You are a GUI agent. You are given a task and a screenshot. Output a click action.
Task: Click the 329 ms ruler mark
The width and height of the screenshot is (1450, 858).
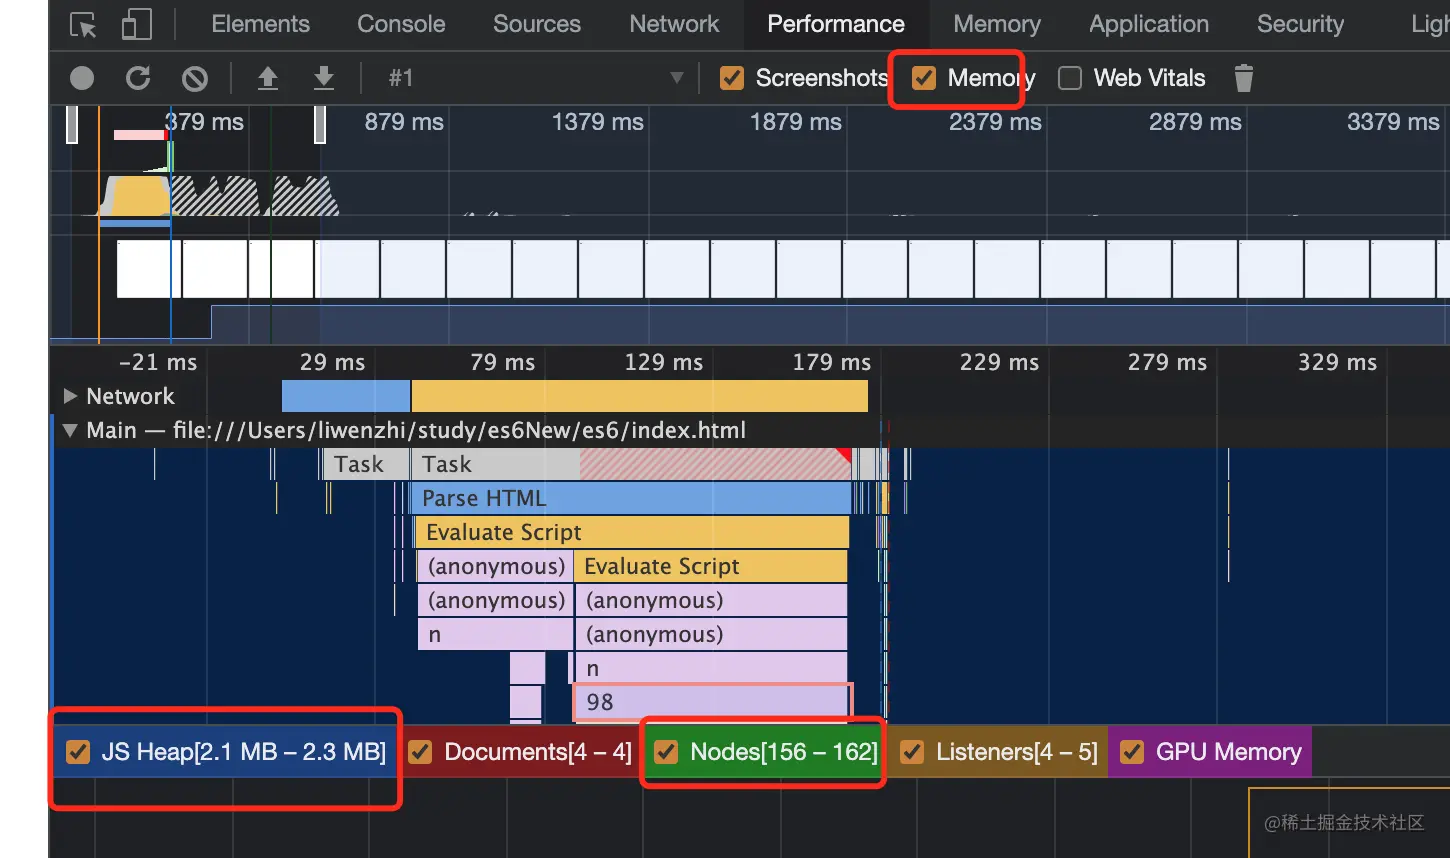point(1337,362)
